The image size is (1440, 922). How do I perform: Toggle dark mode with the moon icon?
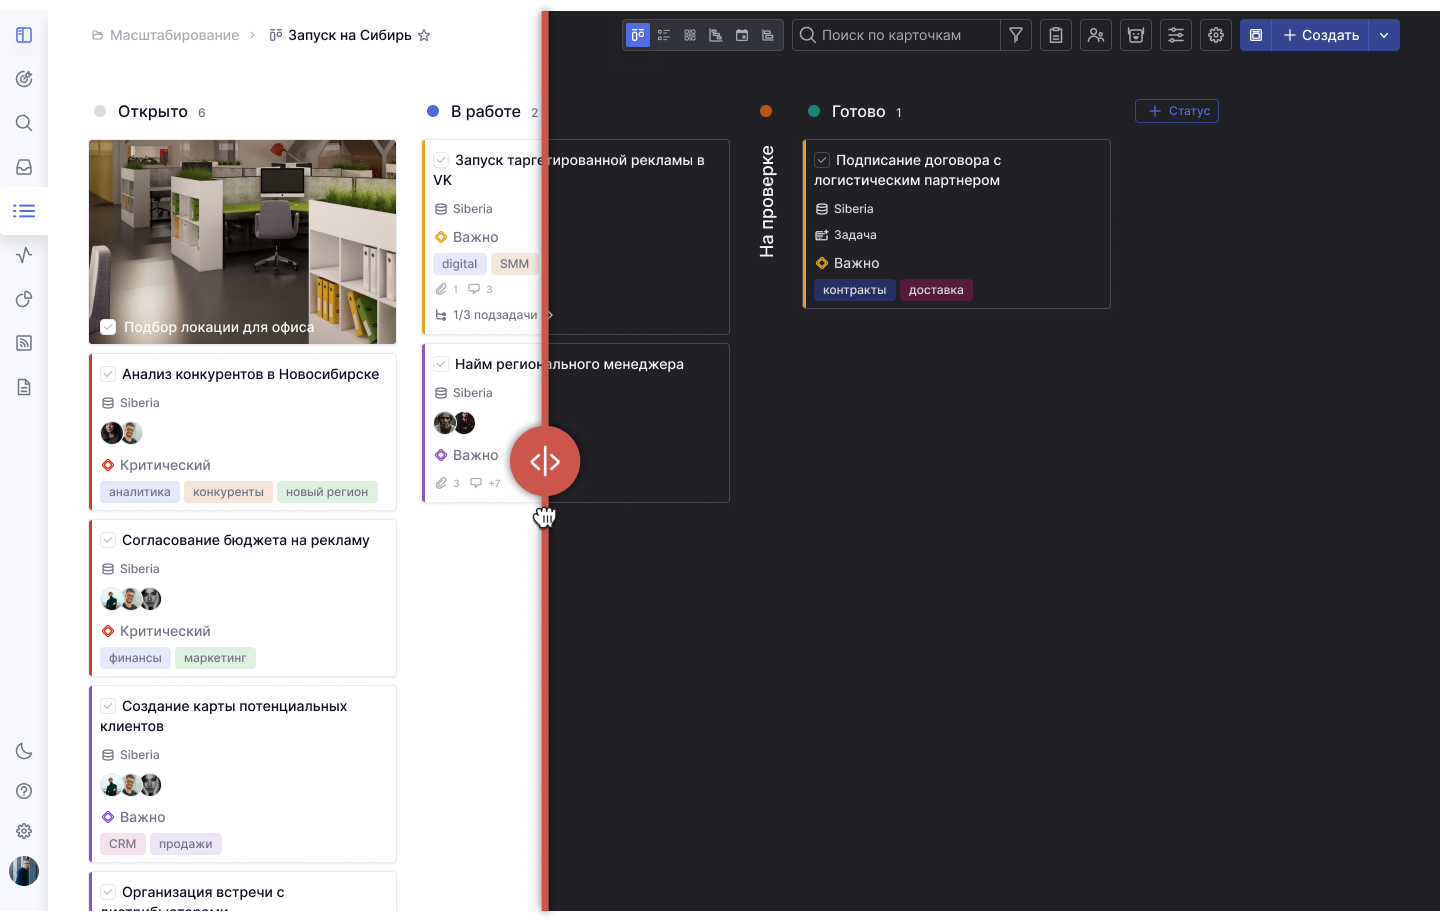(24, 751)
